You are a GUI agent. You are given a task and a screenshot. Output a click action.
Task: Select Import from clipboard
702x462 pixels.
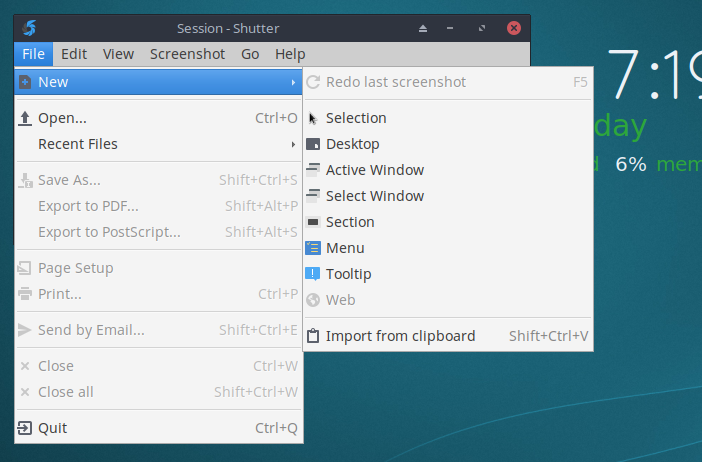click(x=448, y=336)
